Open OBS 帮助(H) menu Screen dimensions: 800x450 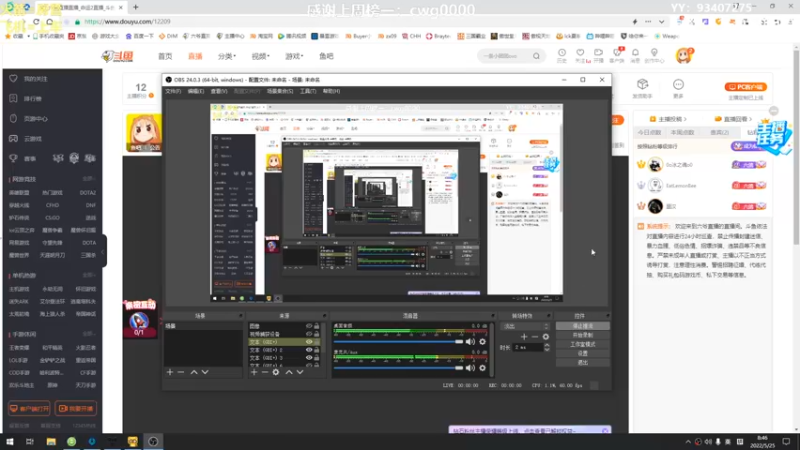[x=331, y=91]
